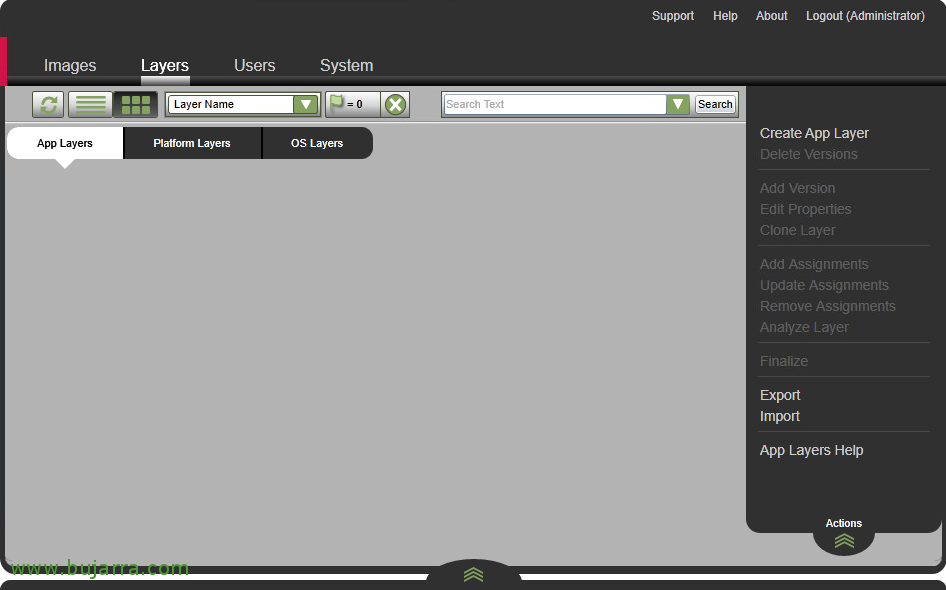Click Clone Layer action

coord(798,230)
